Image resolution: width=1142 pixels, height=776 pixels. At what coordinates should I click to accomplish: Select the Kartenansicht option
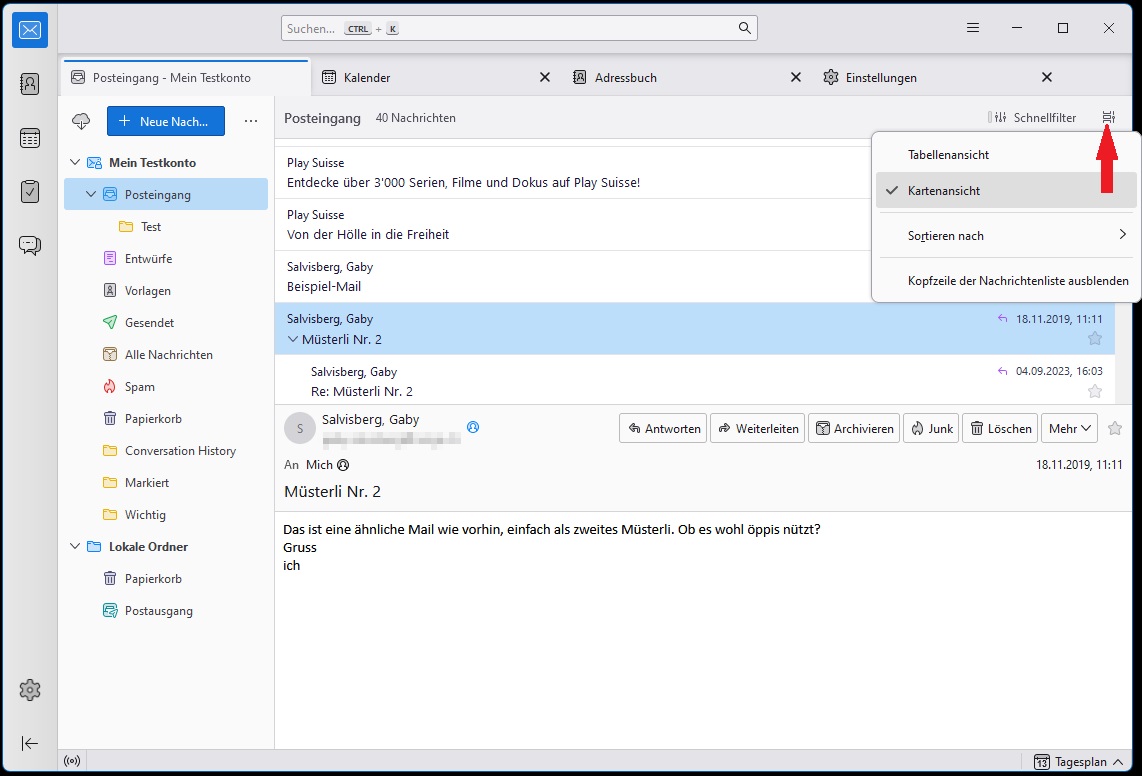pos(943,190)
